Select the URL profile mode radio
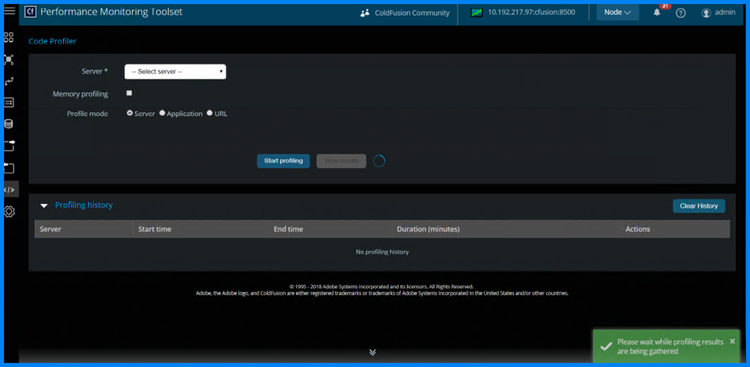This screenshot has width=750, height=367. pos(210,113)
